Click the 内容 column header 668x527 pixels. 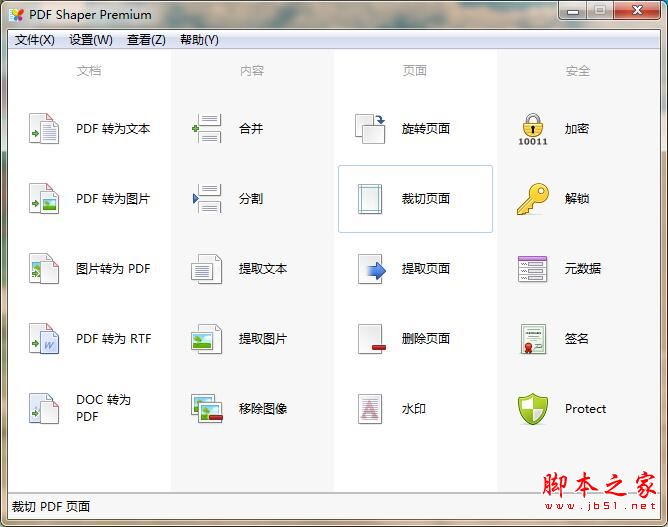coord(252,71)
